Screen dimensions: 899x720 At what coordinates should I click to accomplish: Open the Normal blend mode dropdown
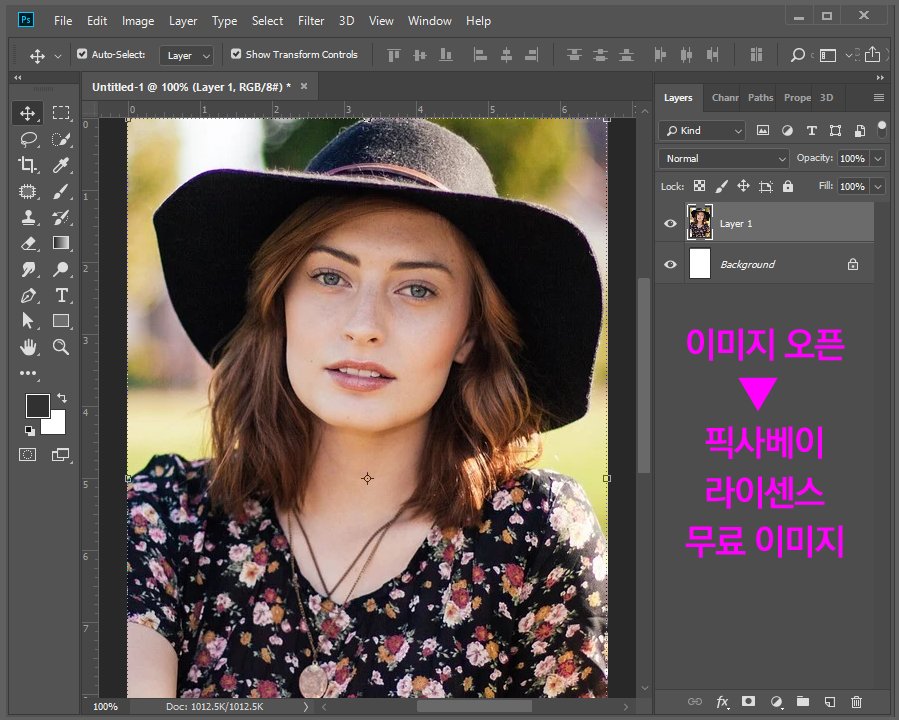coord(724,158)
